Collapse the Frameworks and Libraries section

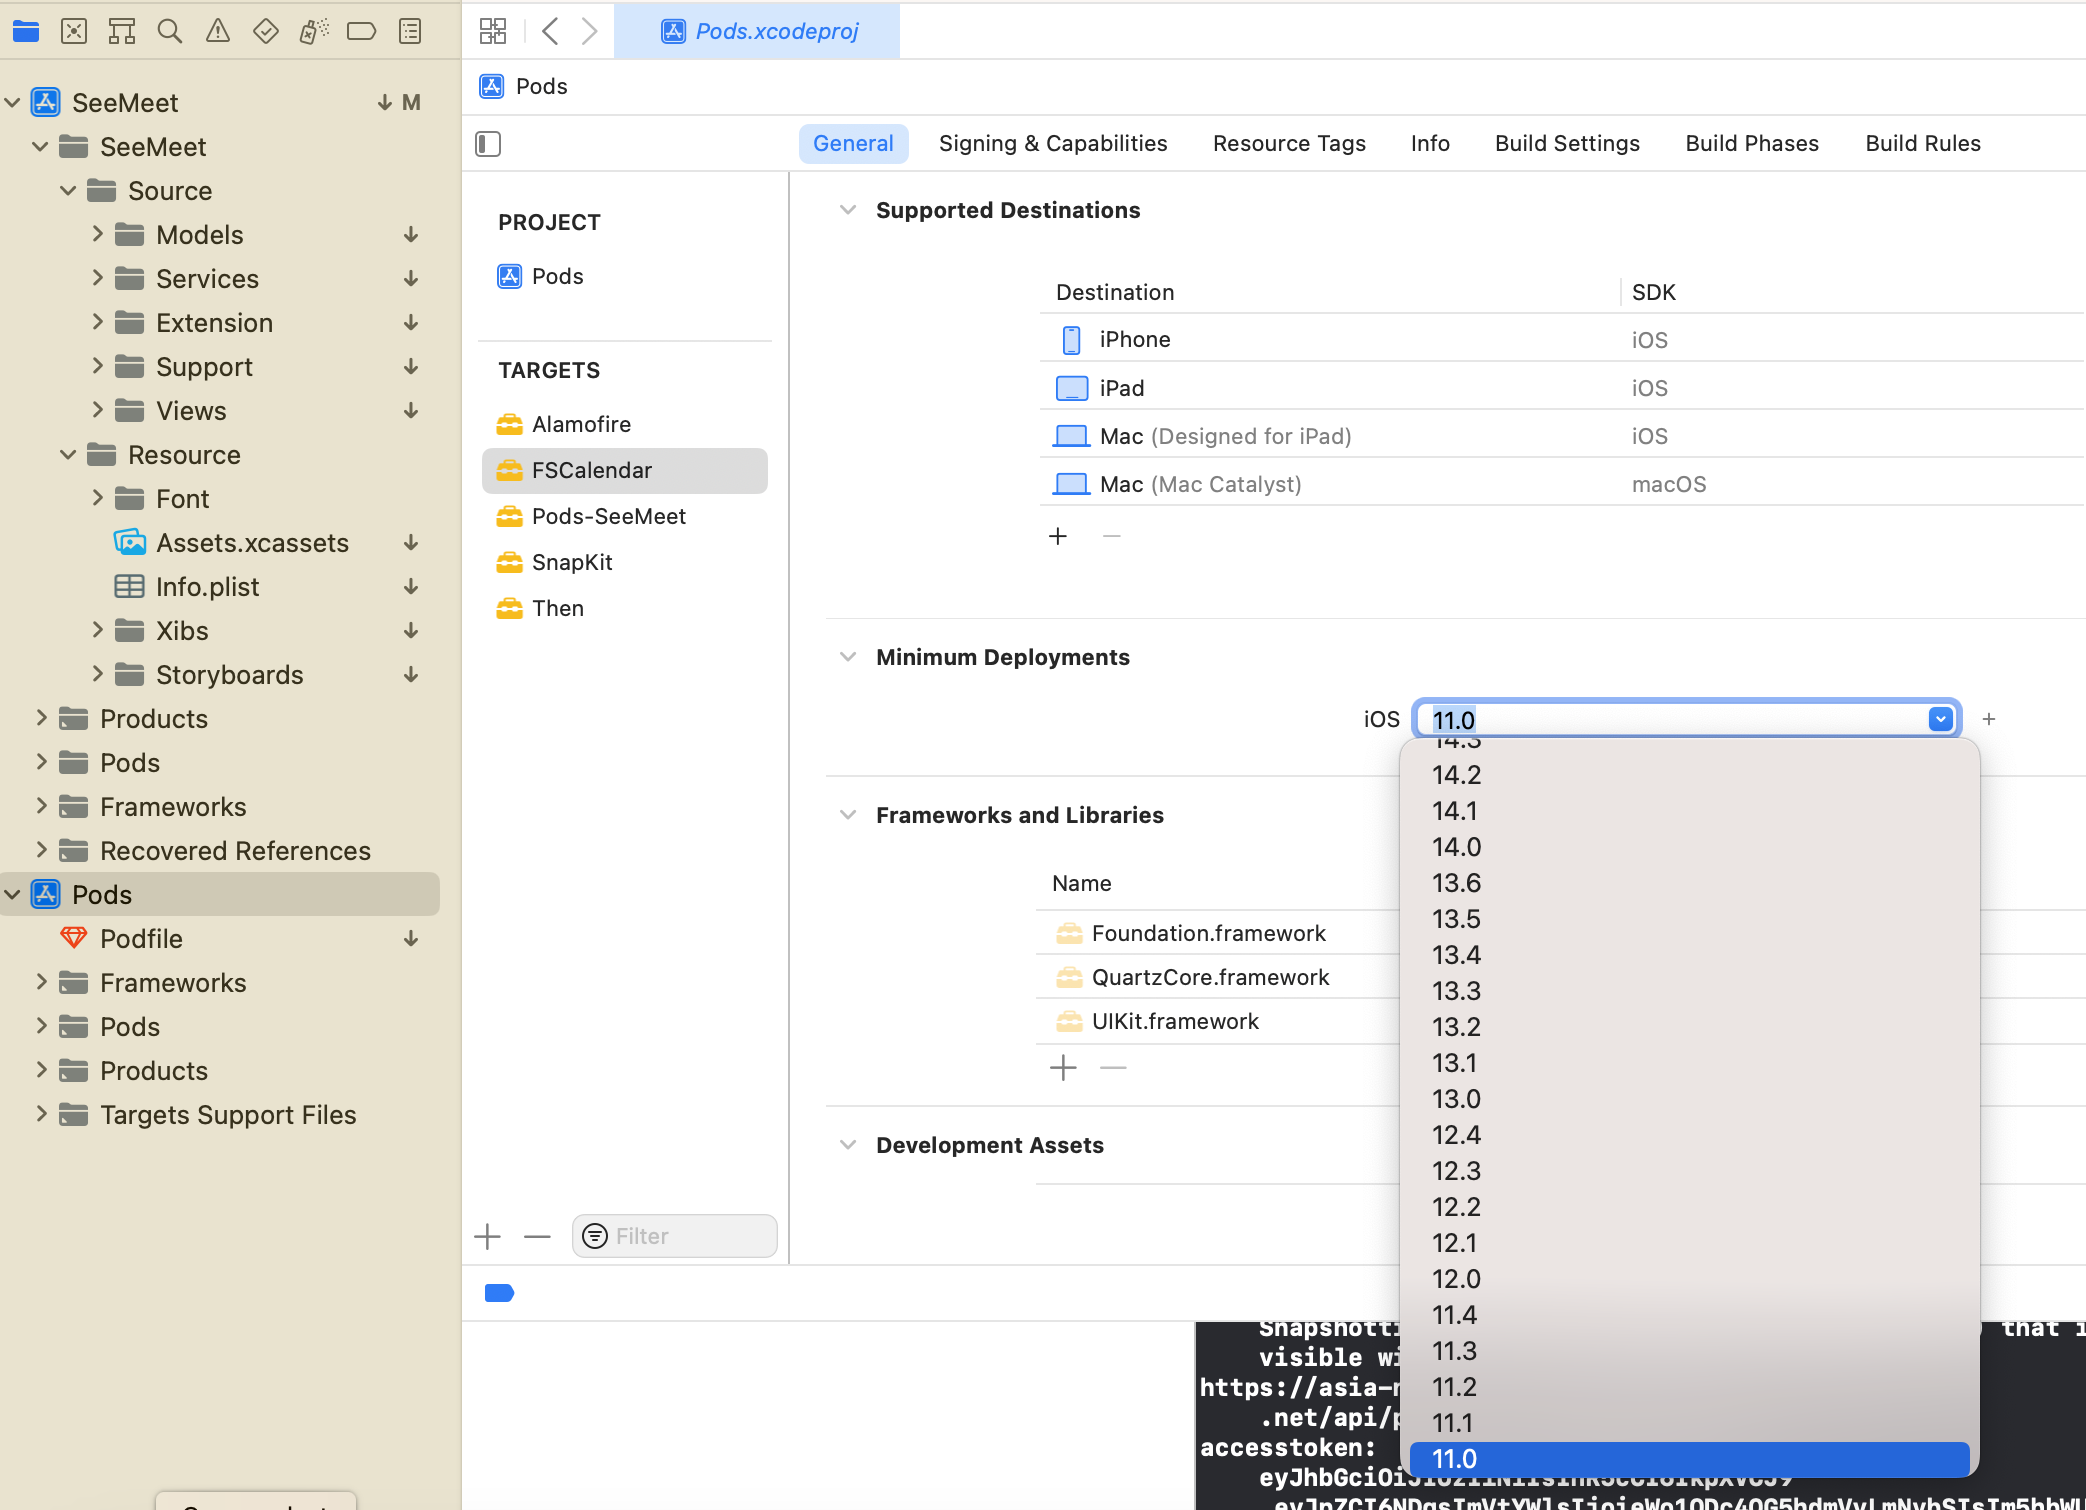pyautogui.click(x=848, y=815)
